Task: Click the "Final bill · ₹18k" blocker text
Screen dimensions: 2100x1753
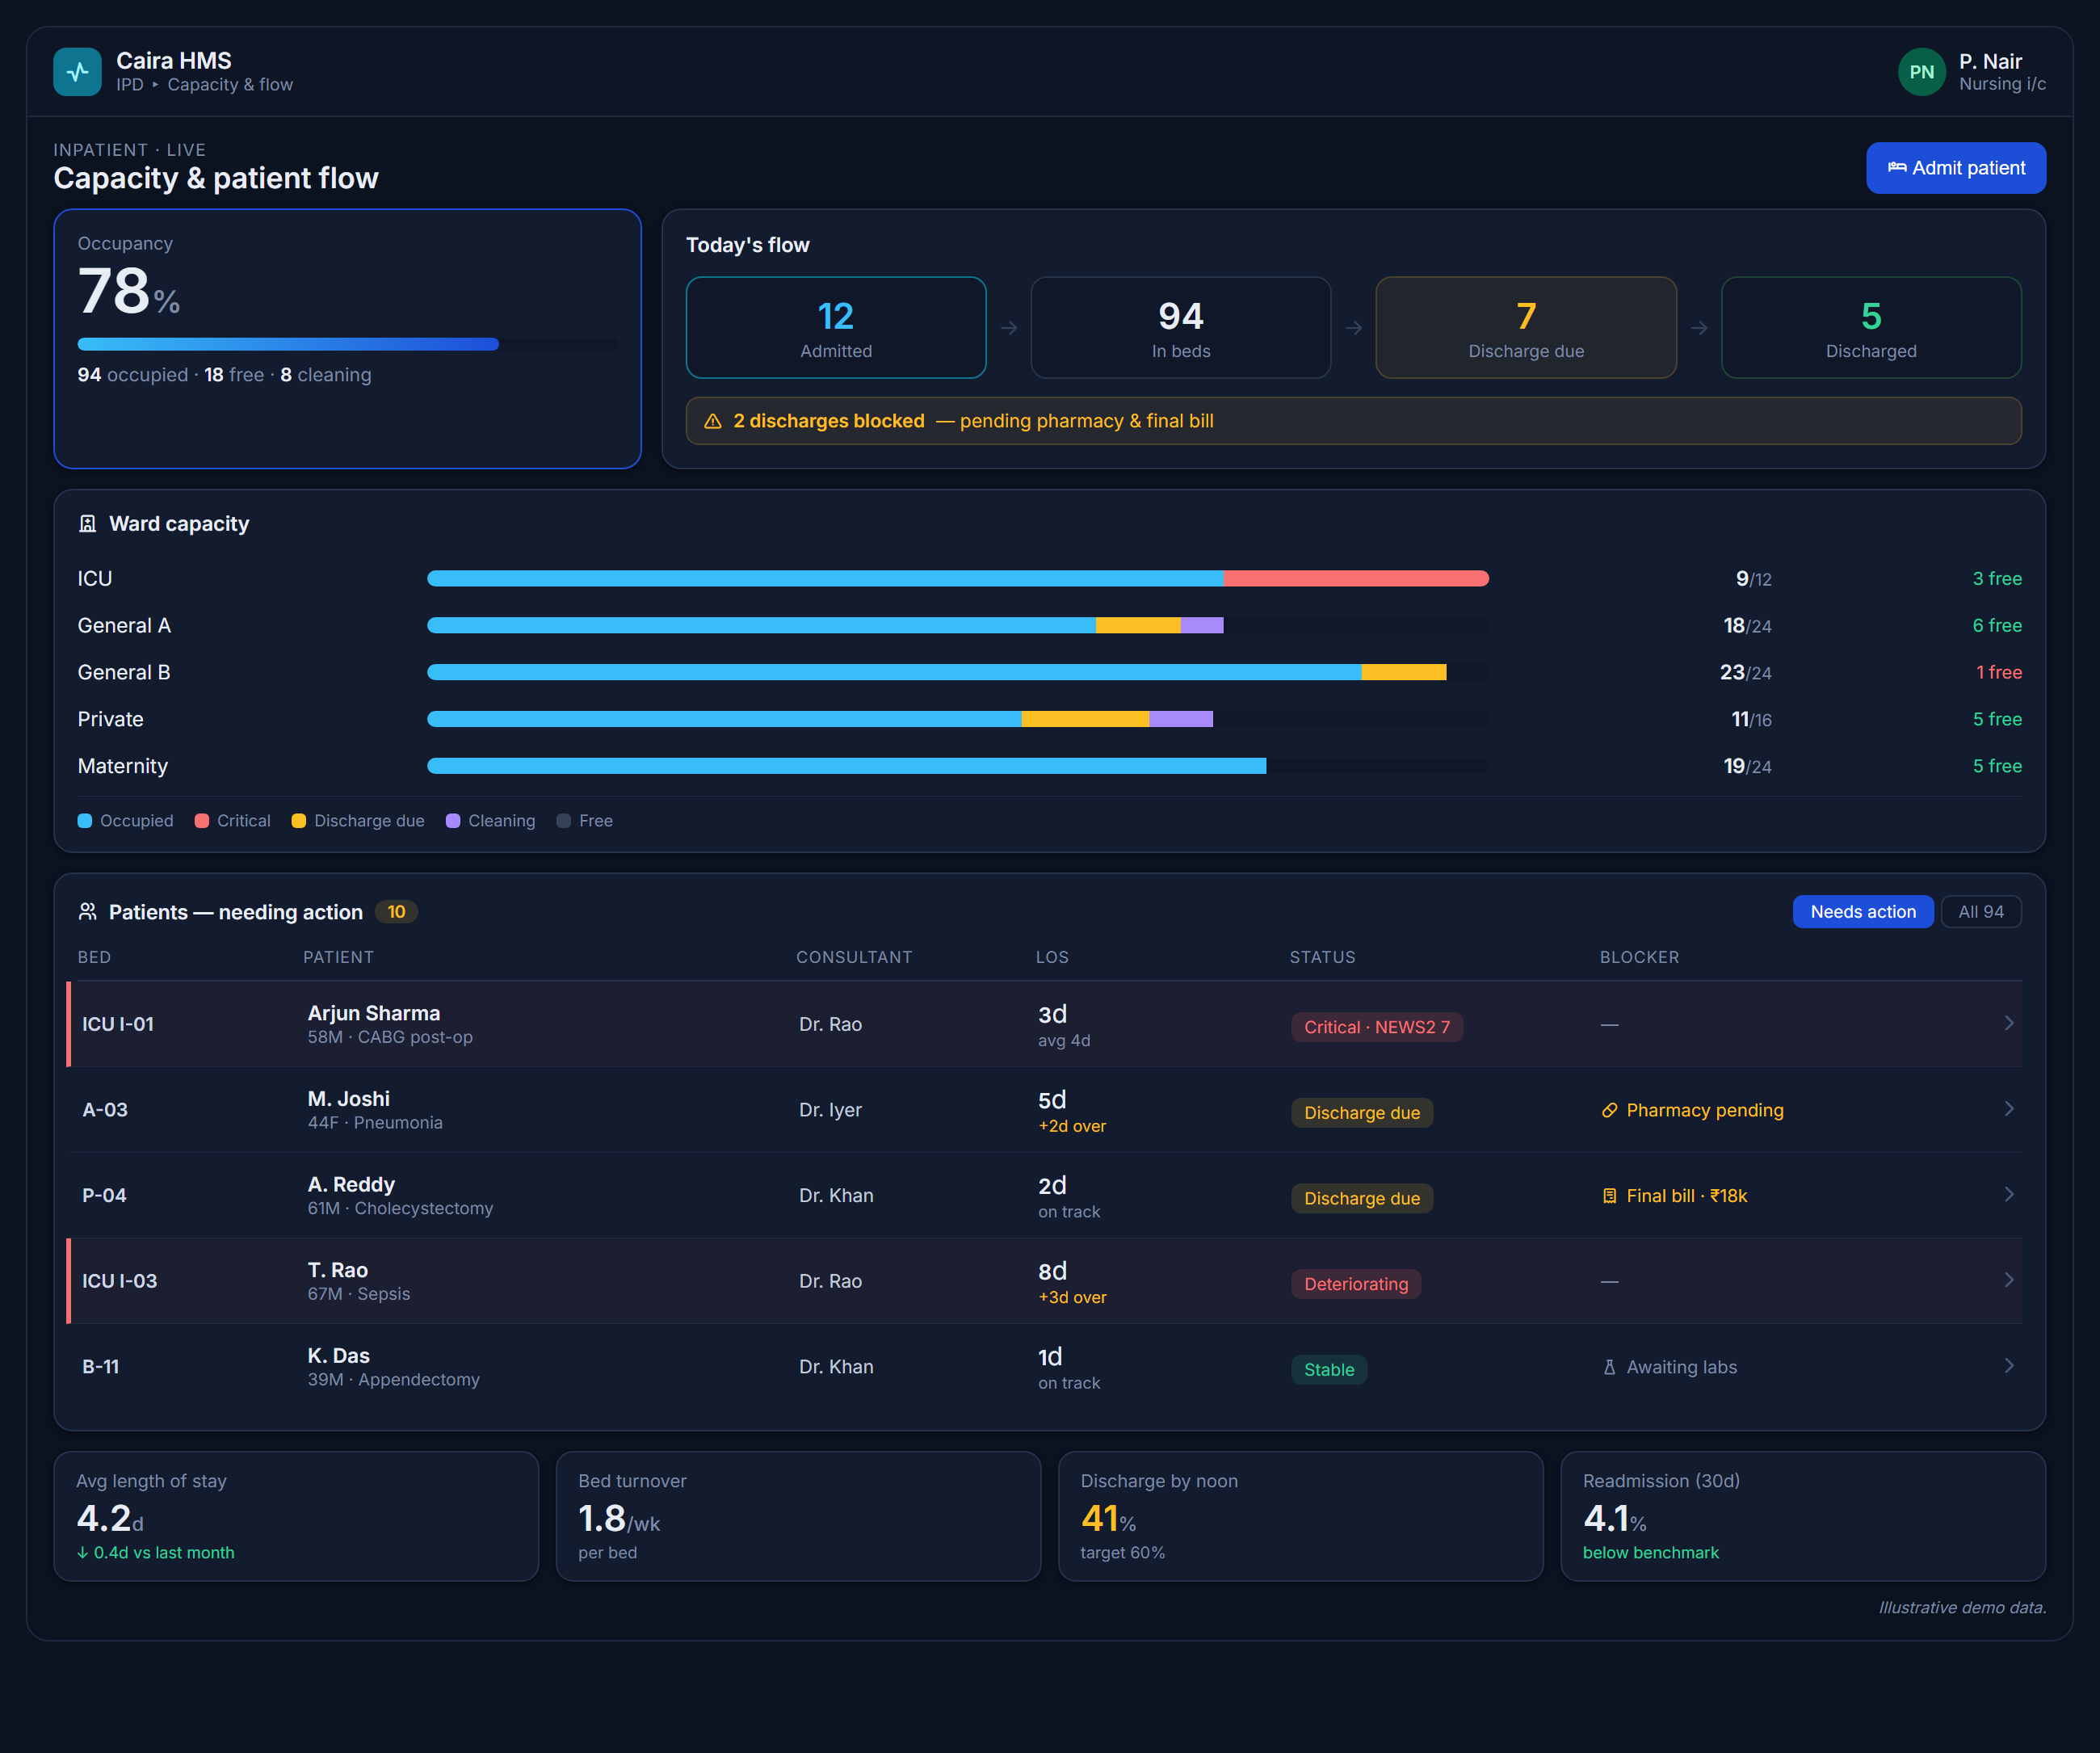Action: point(1686,1196)
